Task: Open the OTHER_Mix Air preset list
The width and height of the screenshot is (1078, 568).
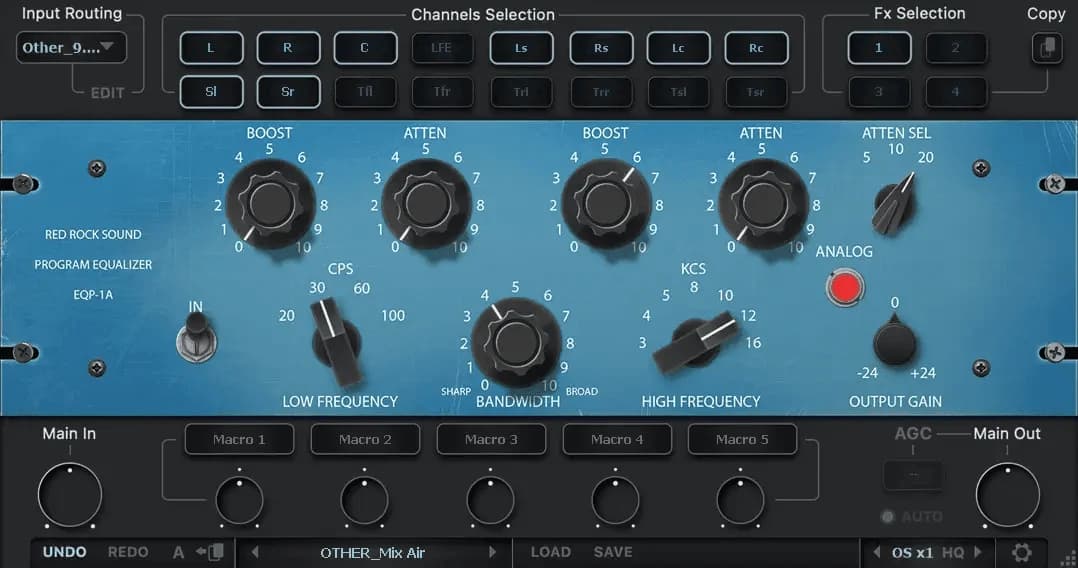Action: point(372,552)
